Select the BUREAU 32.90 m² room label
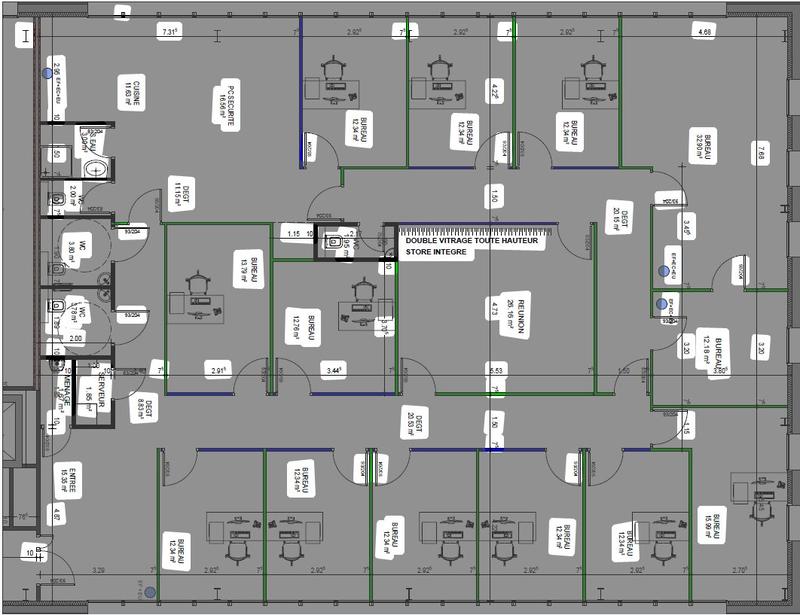Image resolution: width=800 pixels, height=615 pixels. pos(701,151)
